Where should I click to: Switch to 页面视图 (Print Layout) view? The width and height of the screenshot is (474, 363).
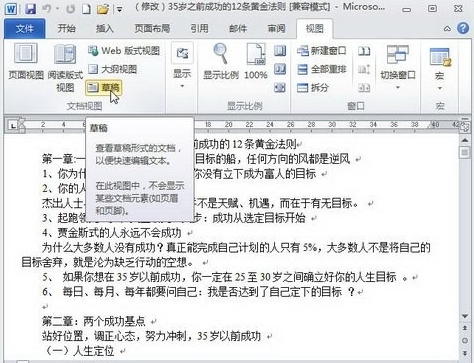(26, 62)
